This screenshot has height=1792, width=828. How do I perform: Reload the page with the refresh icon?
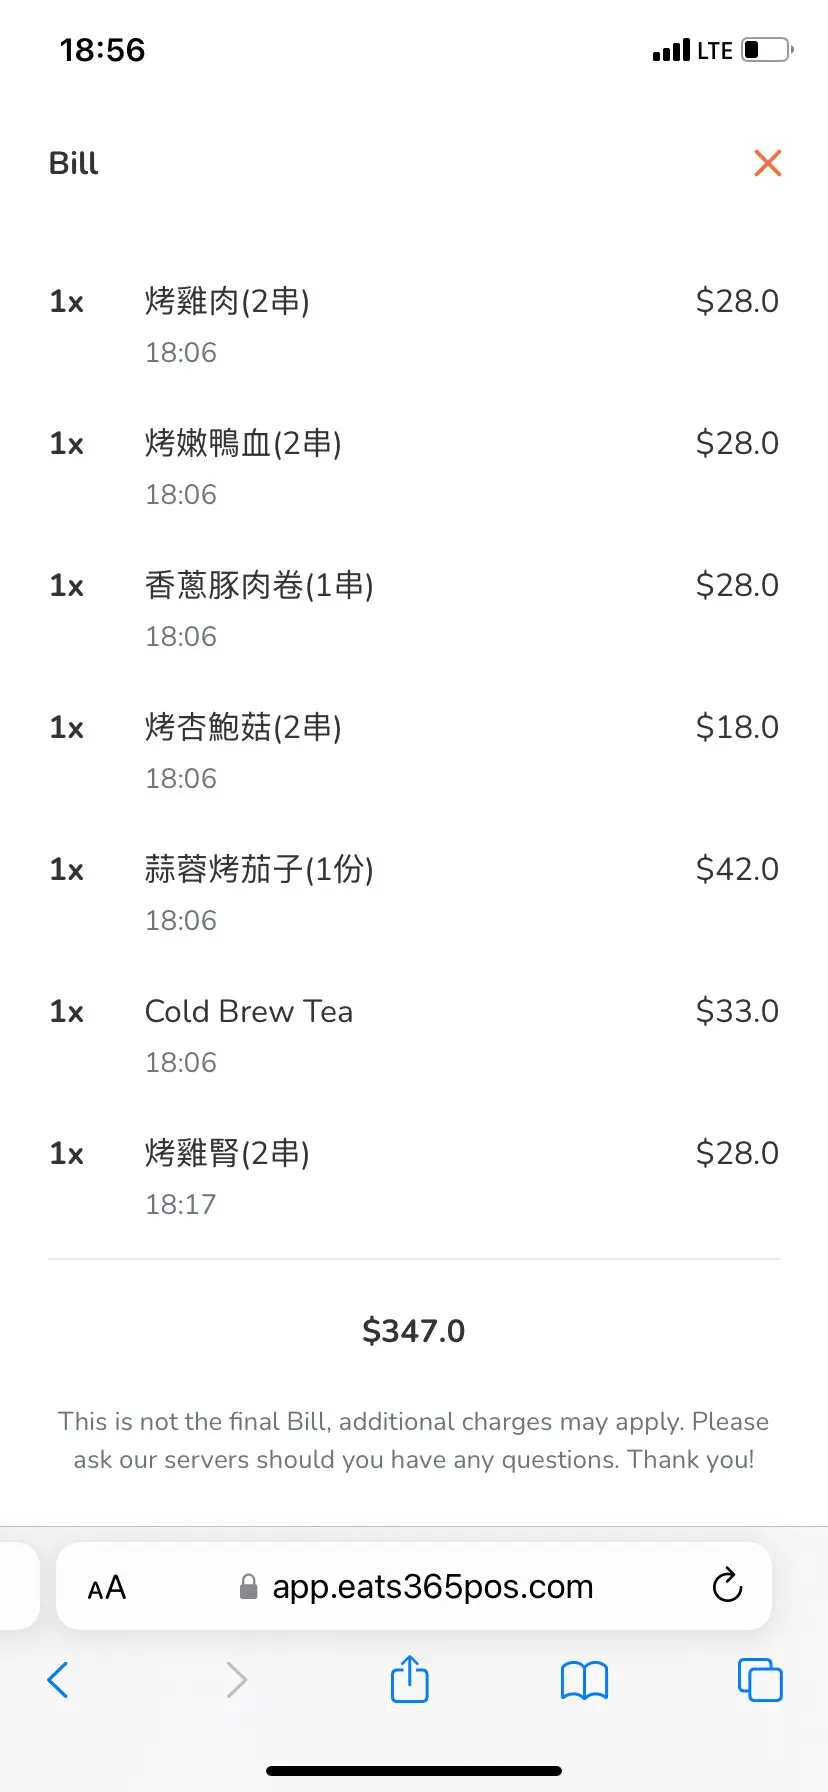[727, 1586]
